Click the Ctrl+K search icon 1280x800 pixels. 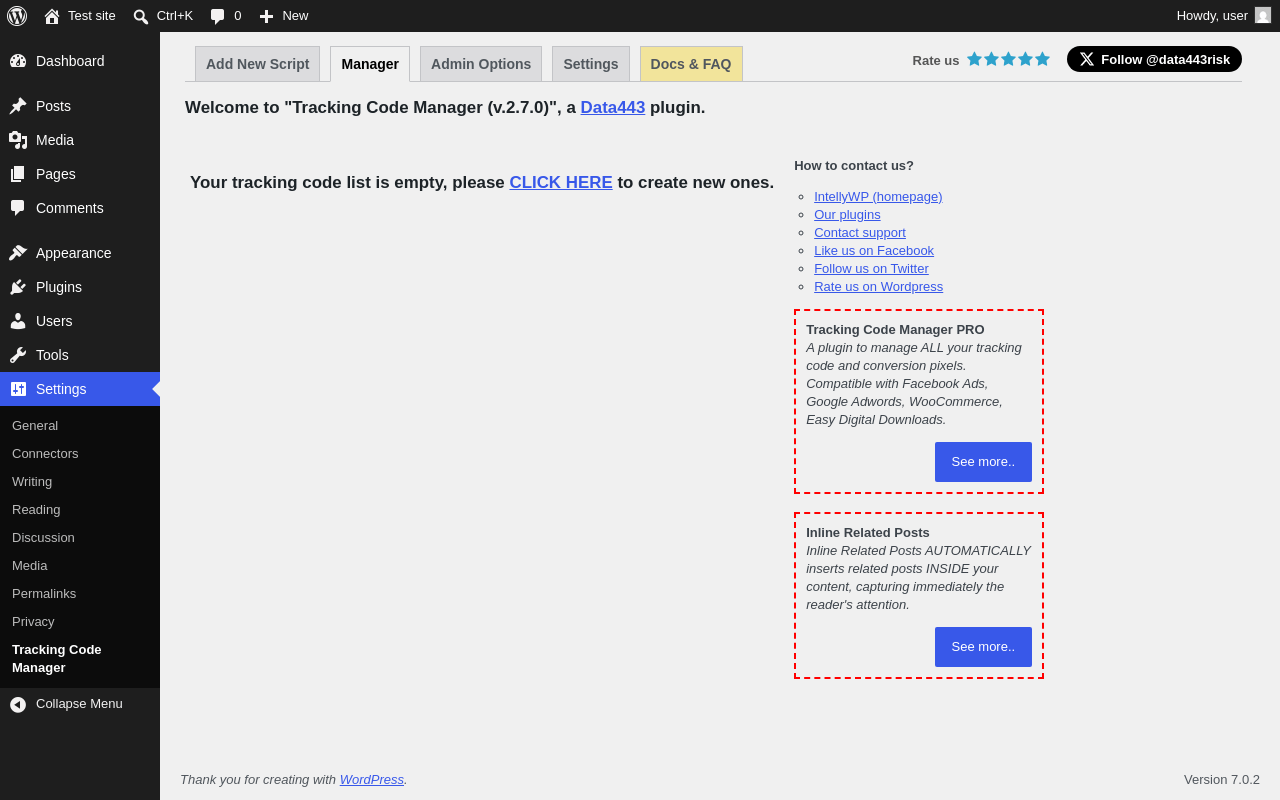click(141, 16)
